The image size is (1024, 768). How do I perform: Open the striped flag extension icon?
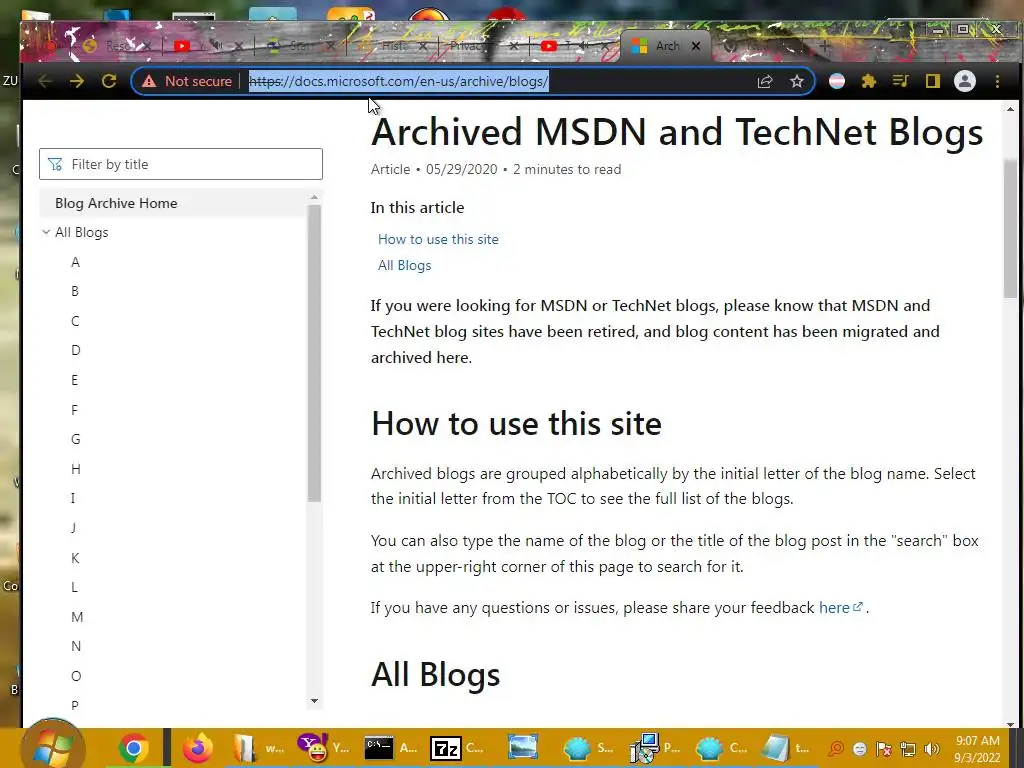click(x=837, y=81)
